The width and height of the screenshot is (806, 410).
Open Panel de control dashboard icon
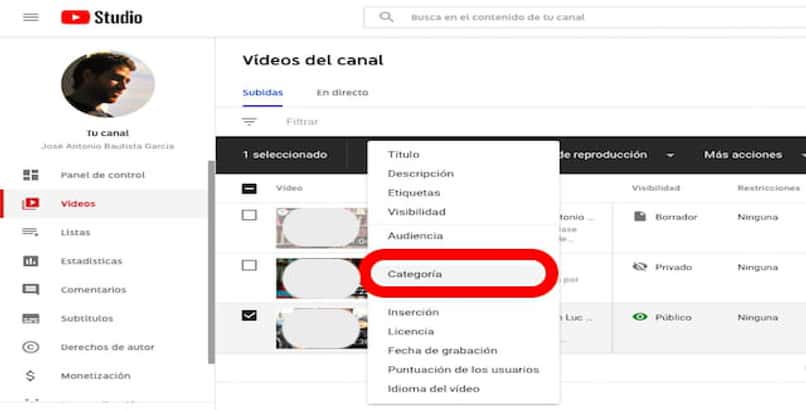pos(31,175)
